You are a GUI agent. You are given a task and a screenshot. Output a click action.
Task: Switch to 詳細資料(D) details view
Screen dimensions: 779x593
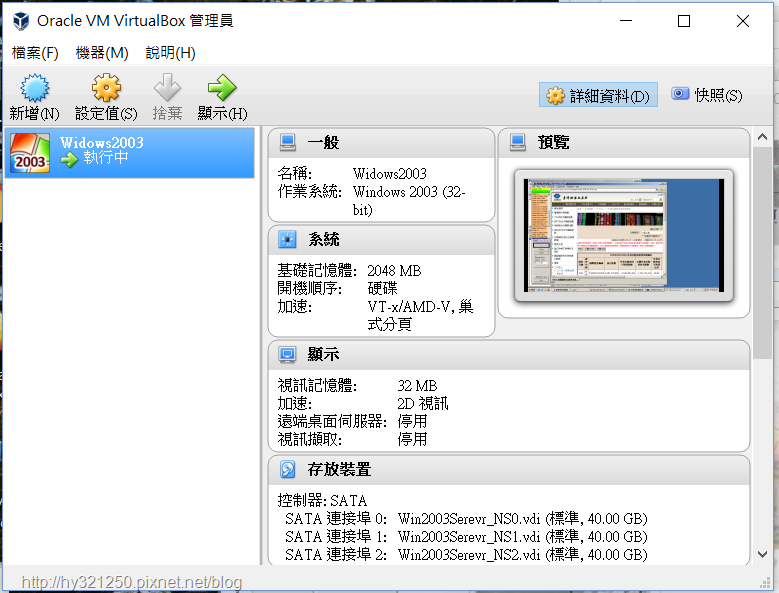coord(598,95)
